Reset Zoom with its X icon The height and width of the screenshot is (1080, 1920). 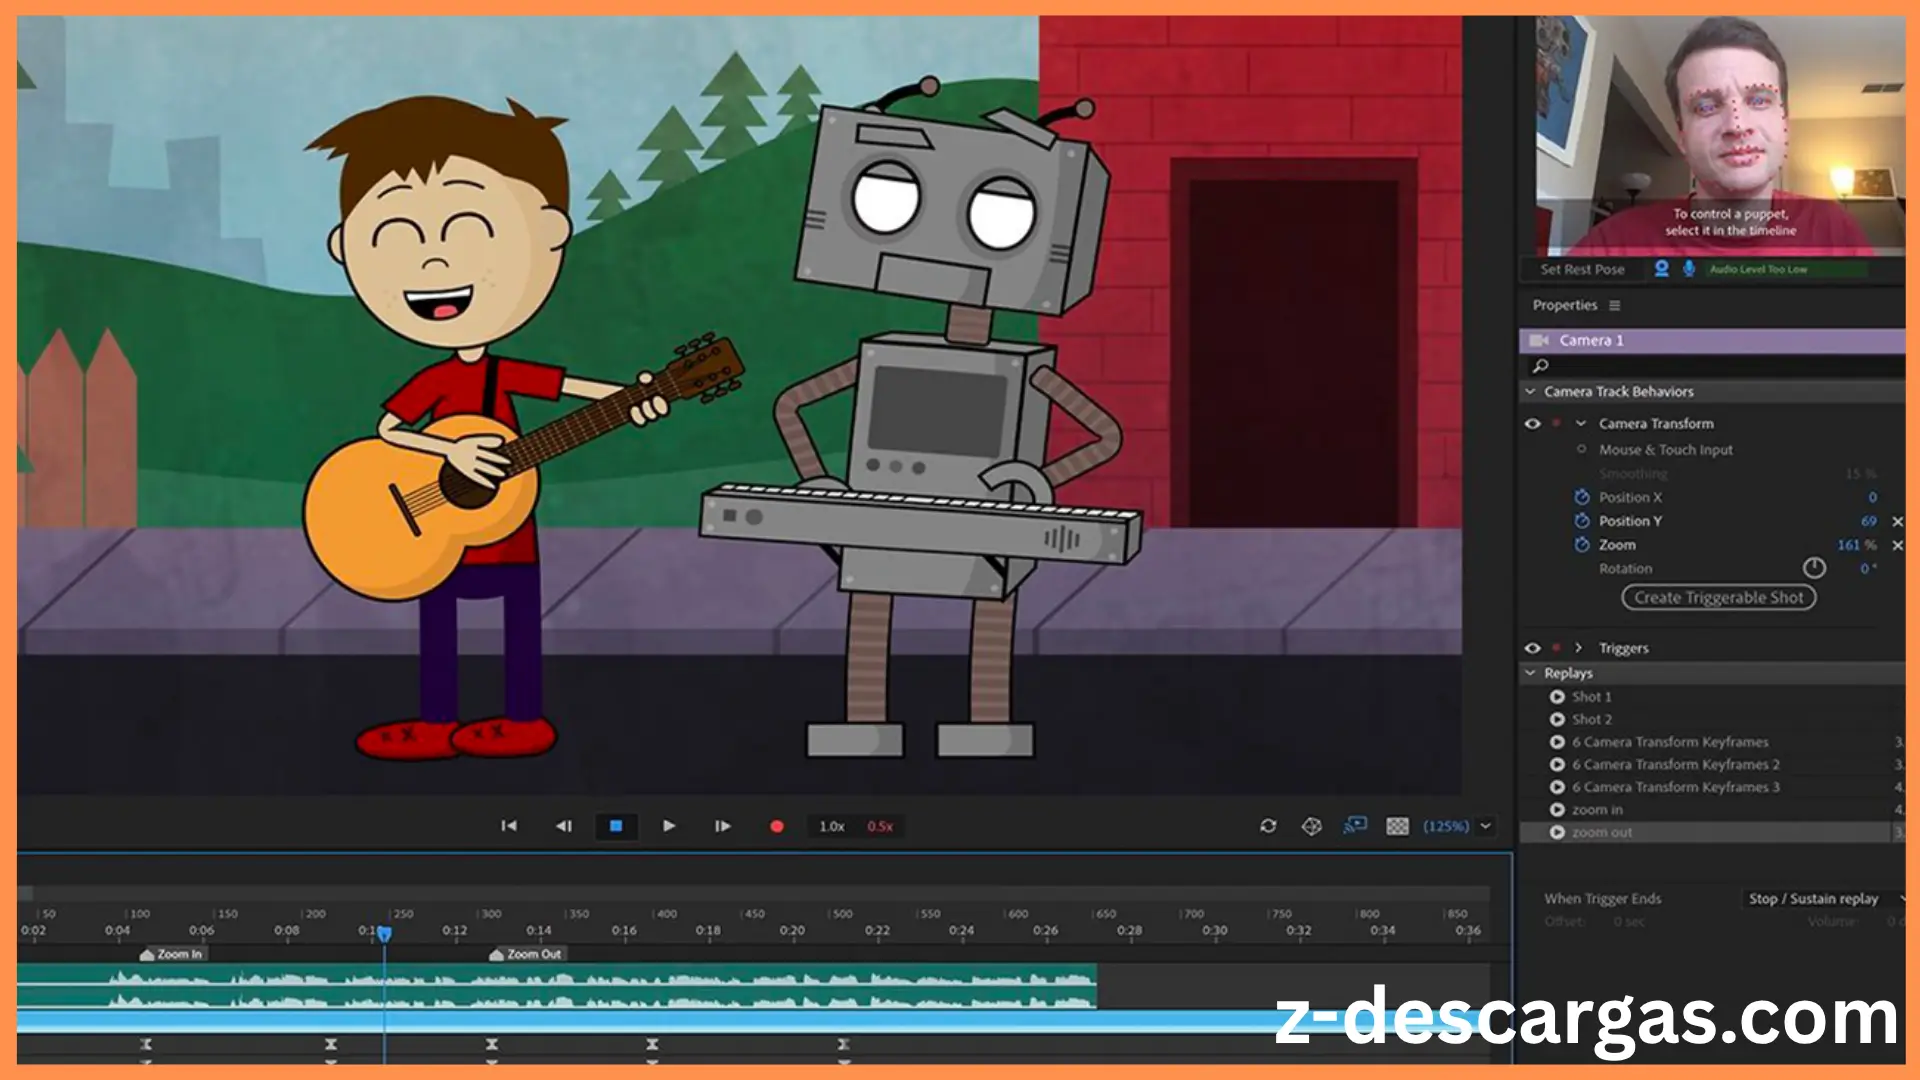[x=1897, y=545]
